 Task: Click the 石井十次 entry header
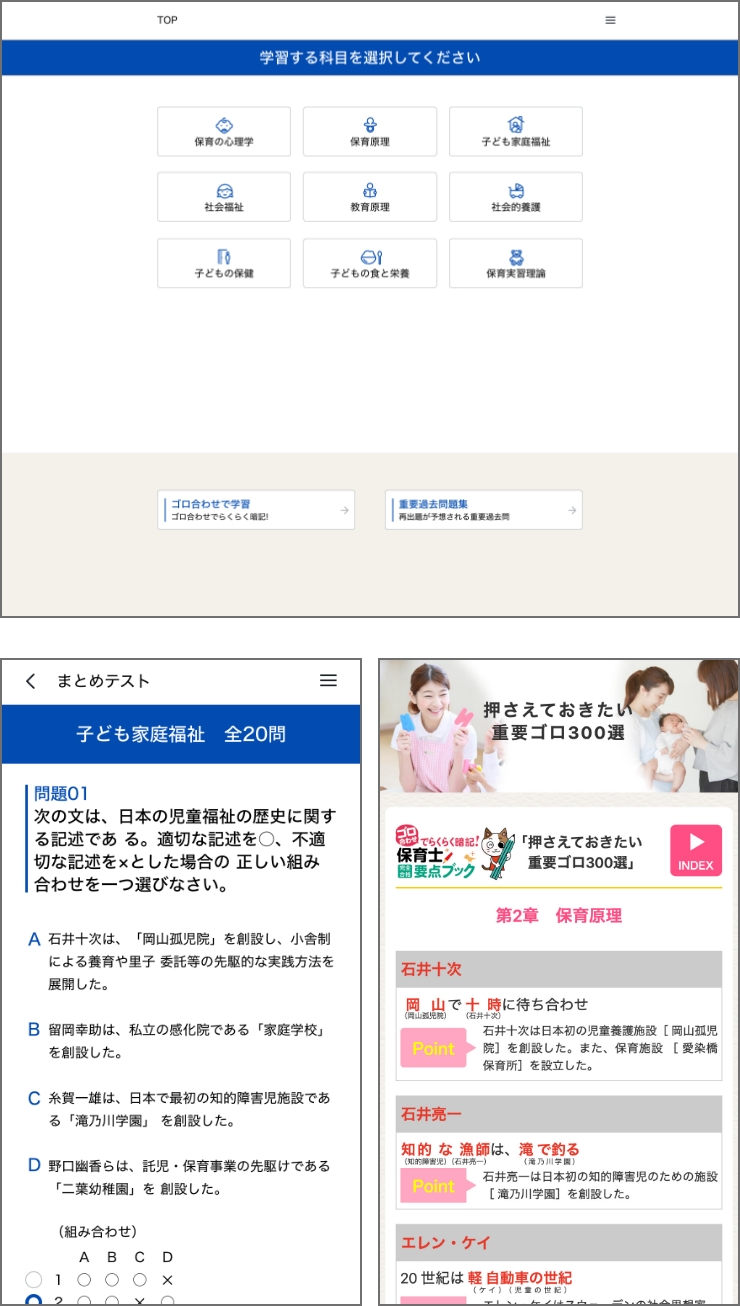(x=558, y=969)
